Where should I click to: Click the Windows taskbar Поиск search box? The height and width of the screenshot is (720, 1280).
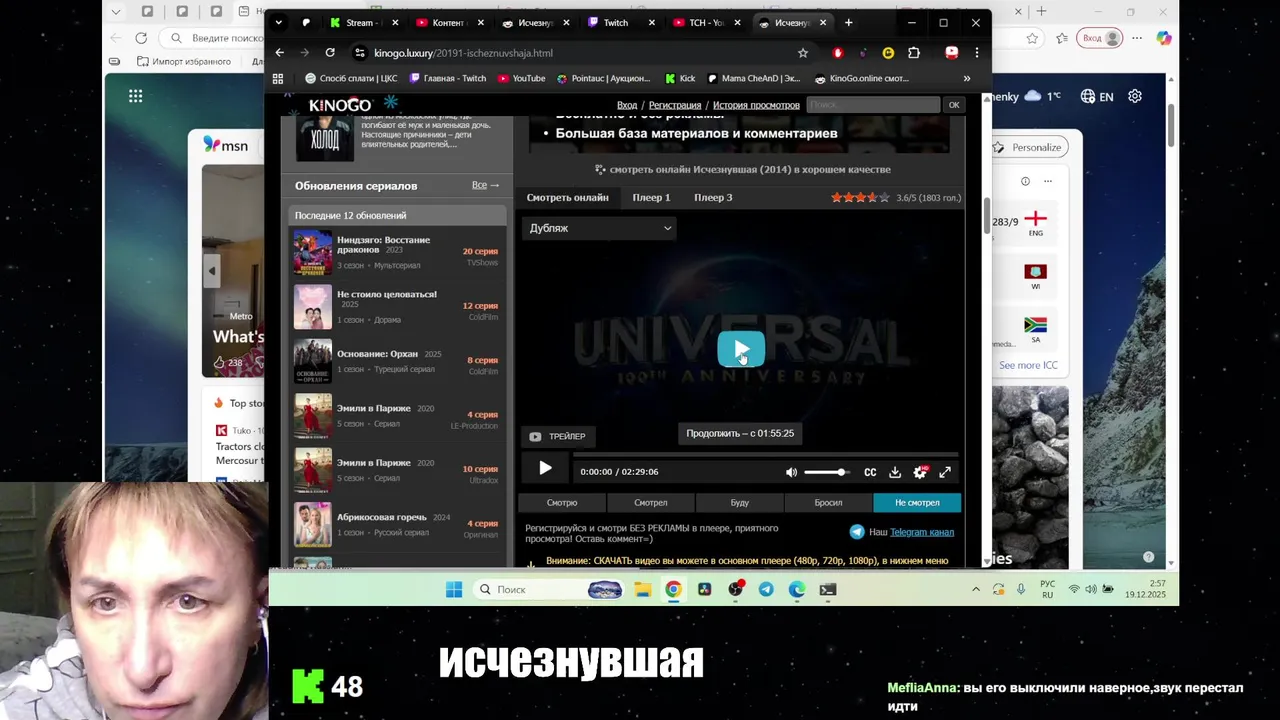548,589
